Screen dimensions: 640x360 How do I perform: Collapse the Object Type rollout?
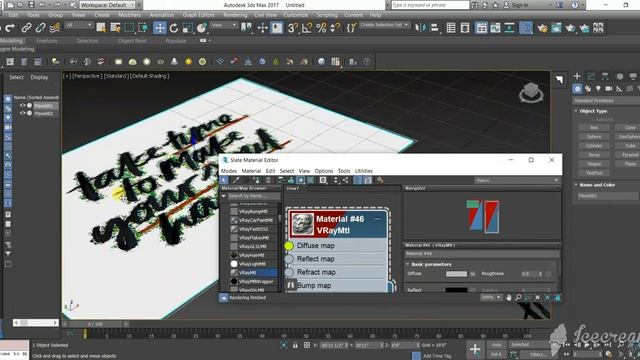click(576, 111)
